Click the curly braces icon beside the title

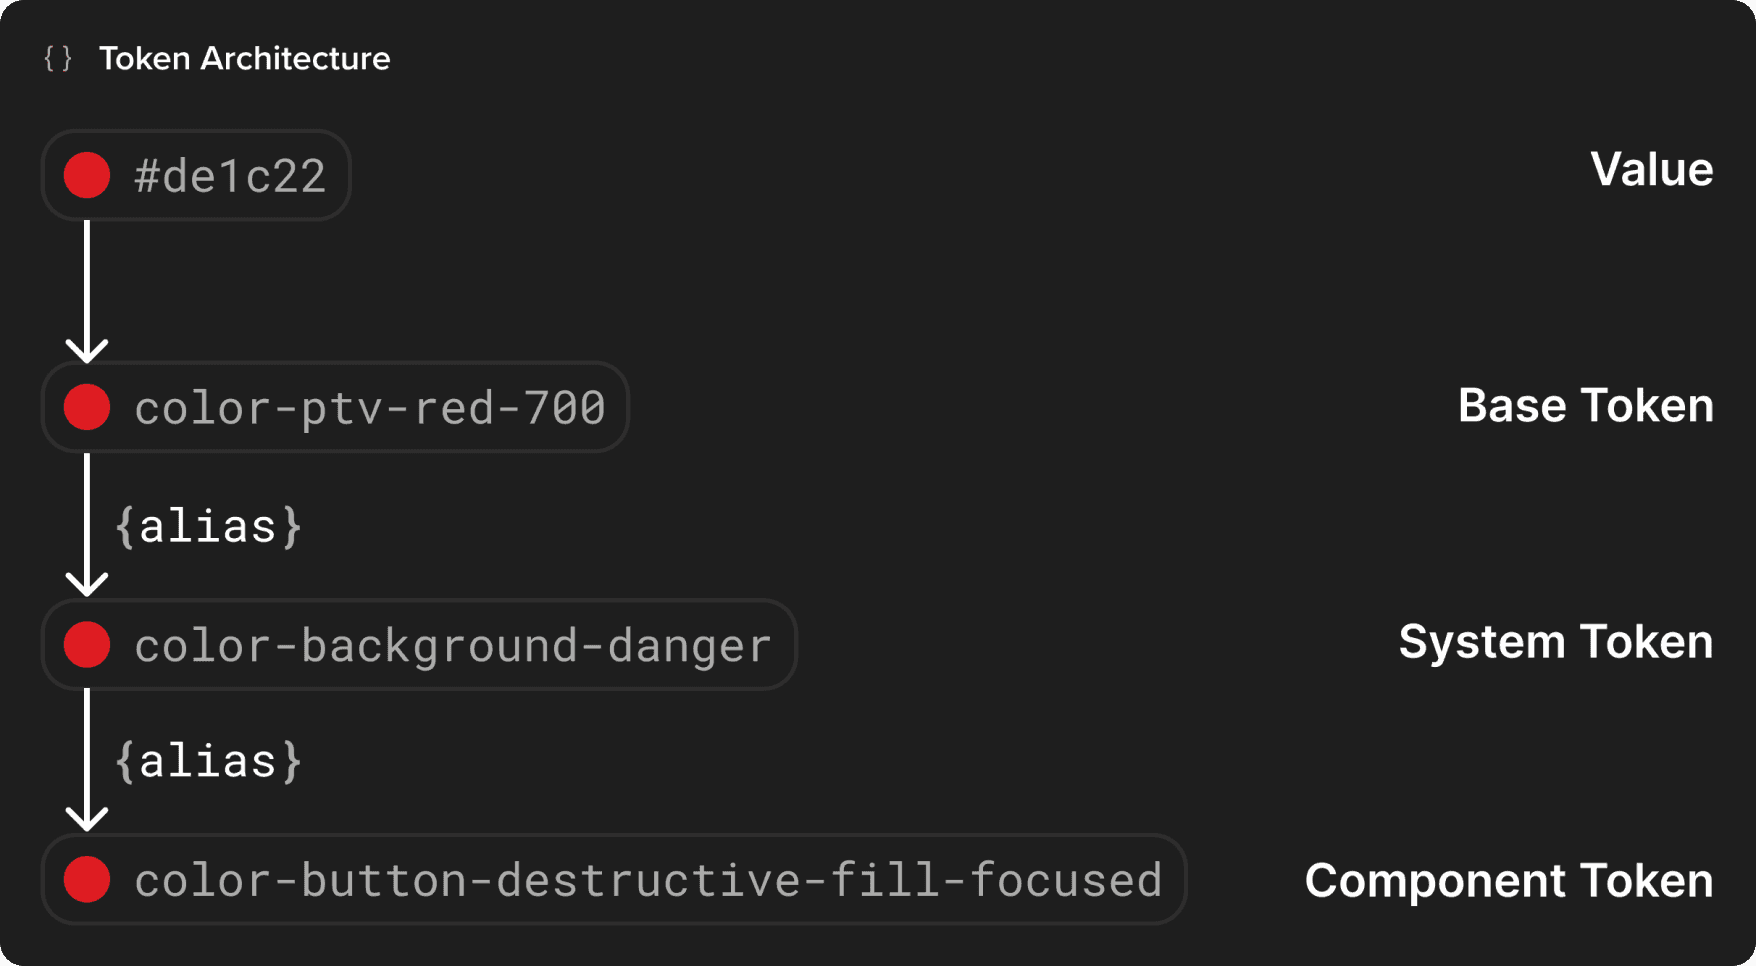58,59
